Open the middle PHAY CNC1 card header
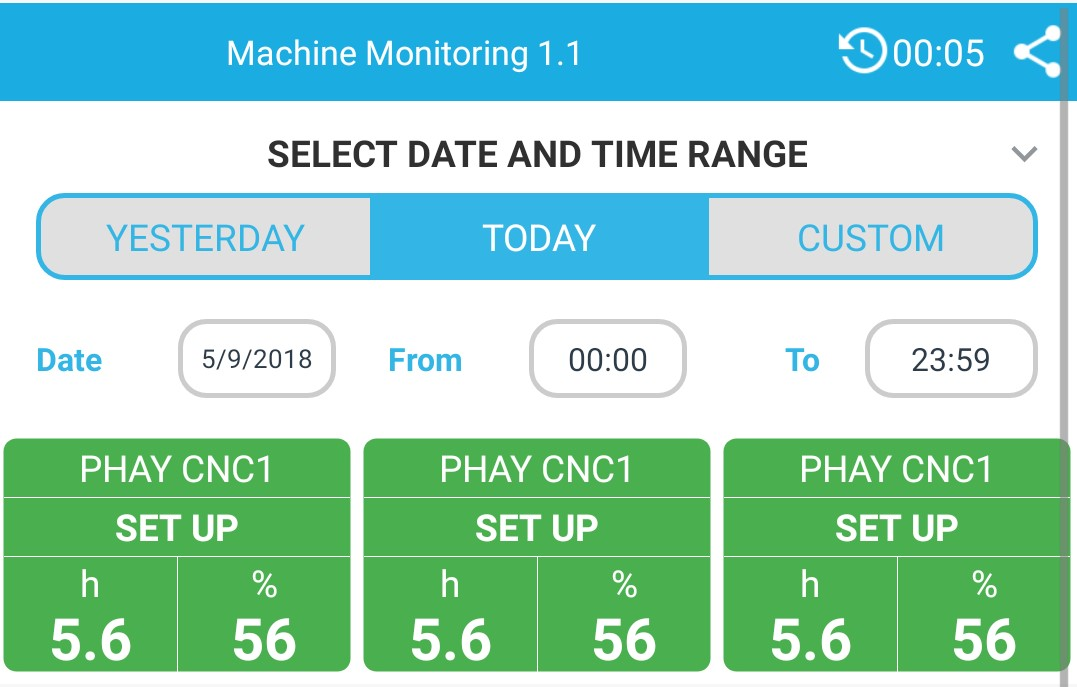 pyautogui.click(x=536, y=469)
